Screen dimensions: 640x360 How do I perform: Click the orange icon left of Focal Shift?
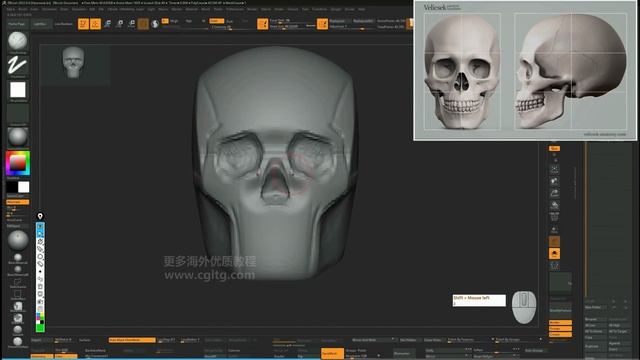click(262, 24)
